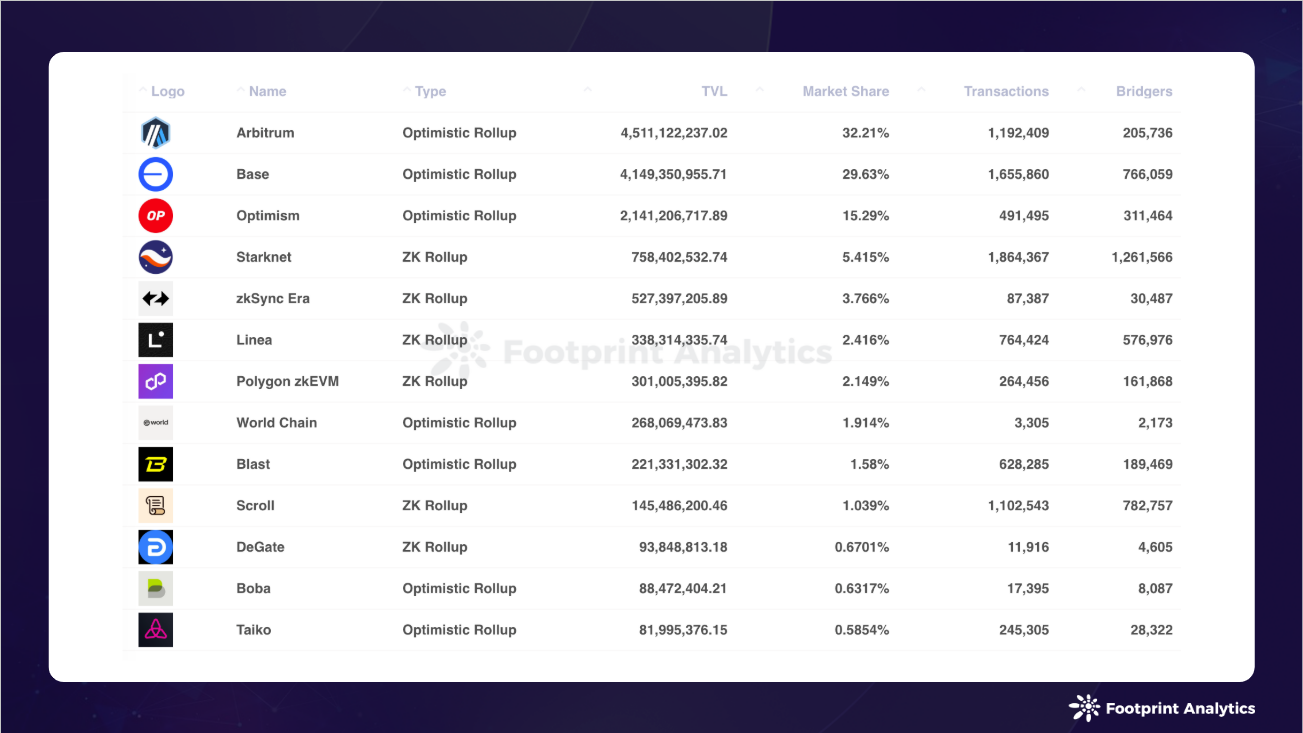Click the Base chain logo
The height and width of the screenshot is (733, 1303).
tap(155, 174)
